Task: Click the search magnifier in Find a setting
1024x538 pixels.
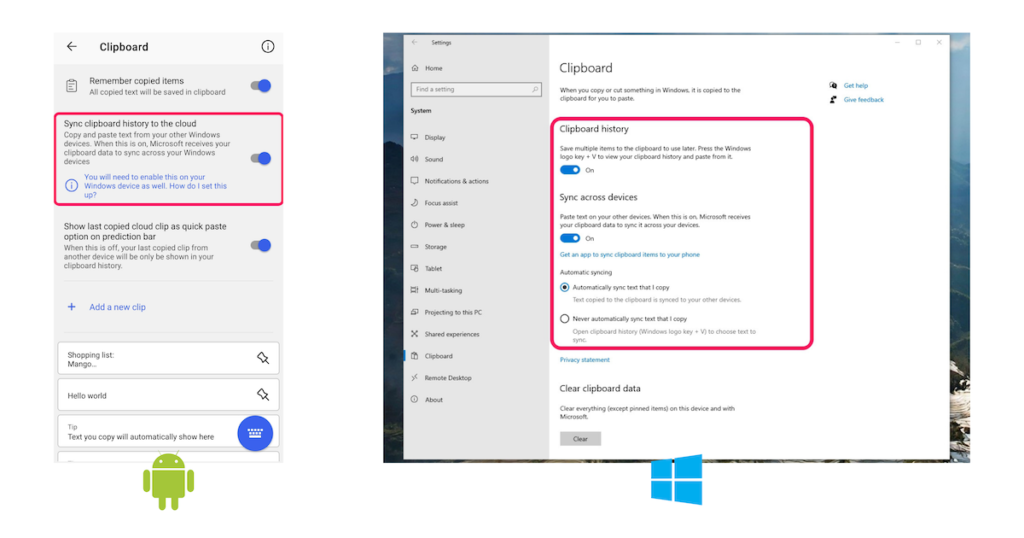Action: coord(535,89)
